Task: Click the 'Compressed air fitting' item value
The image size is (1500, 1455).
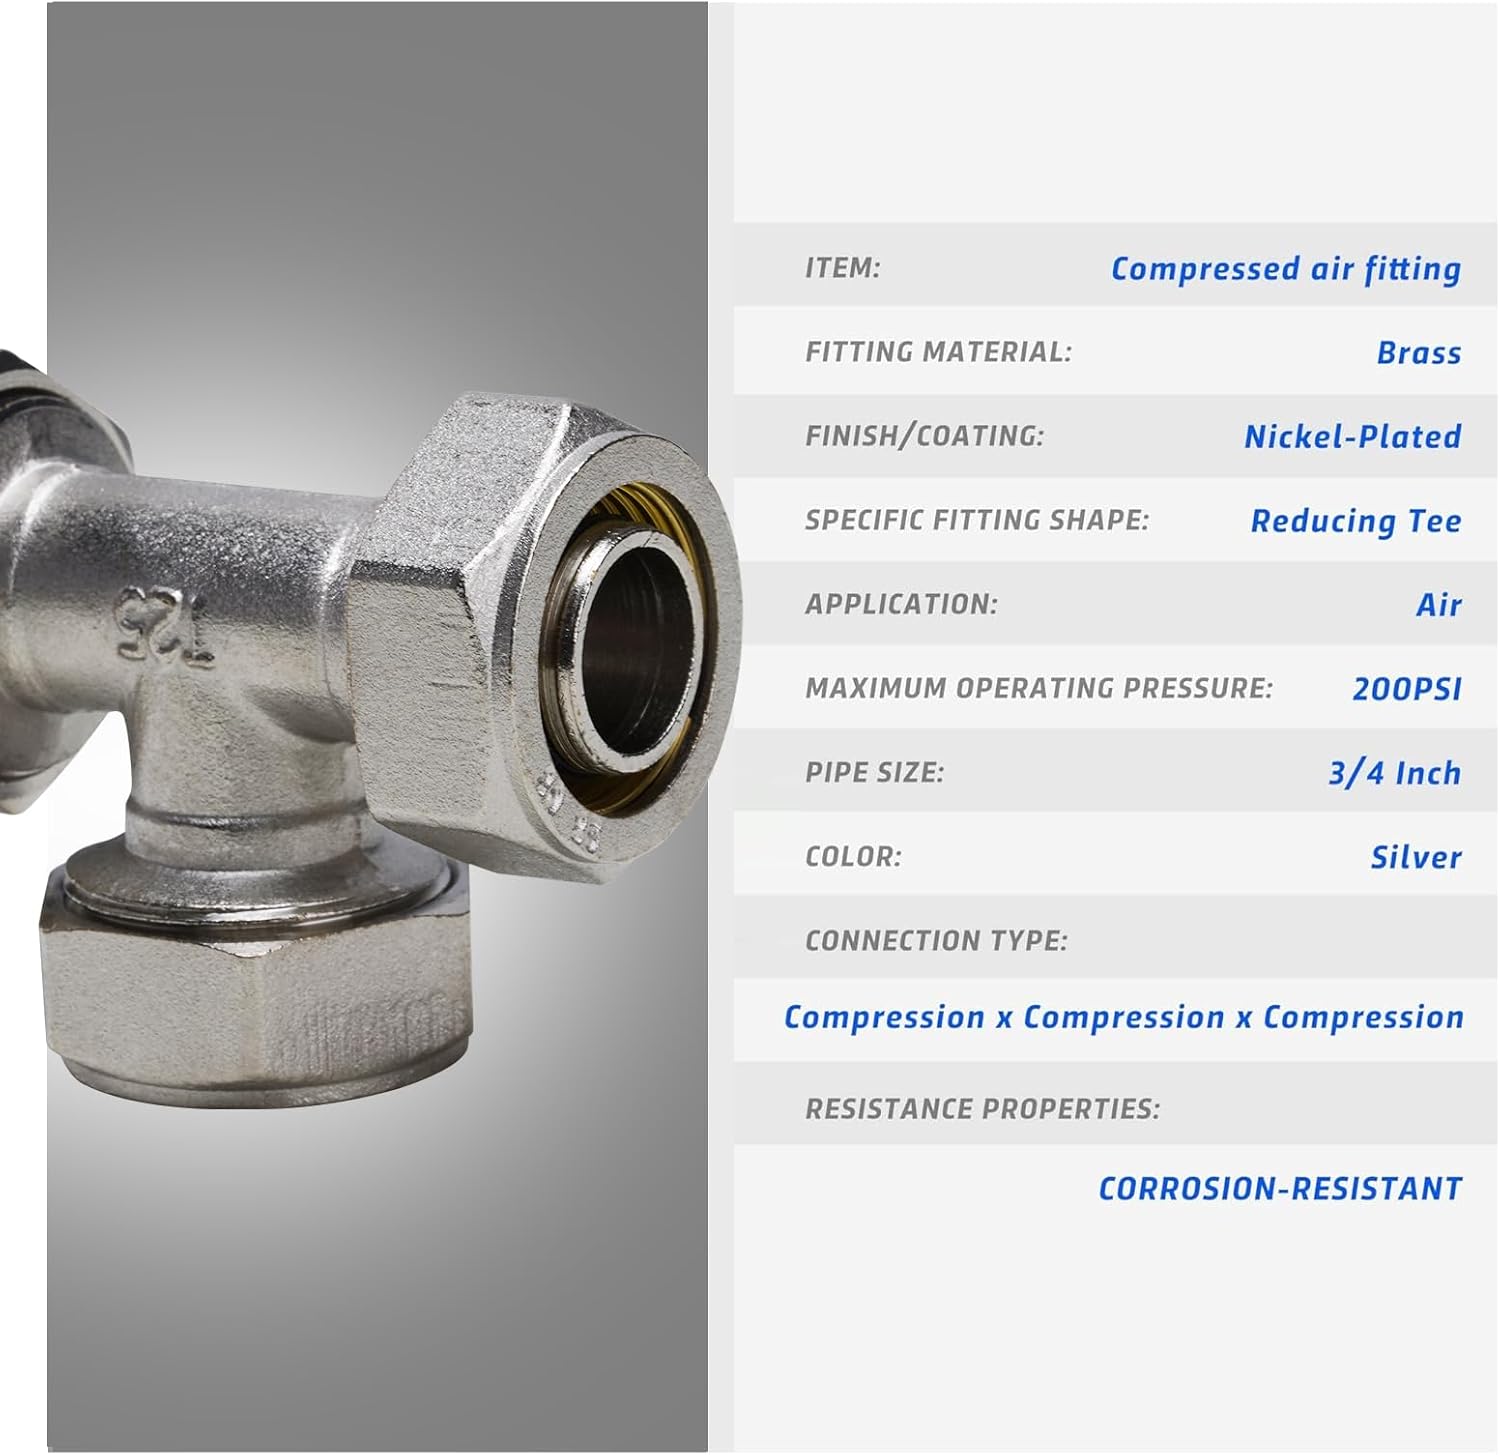Action: coord(1286,269)
